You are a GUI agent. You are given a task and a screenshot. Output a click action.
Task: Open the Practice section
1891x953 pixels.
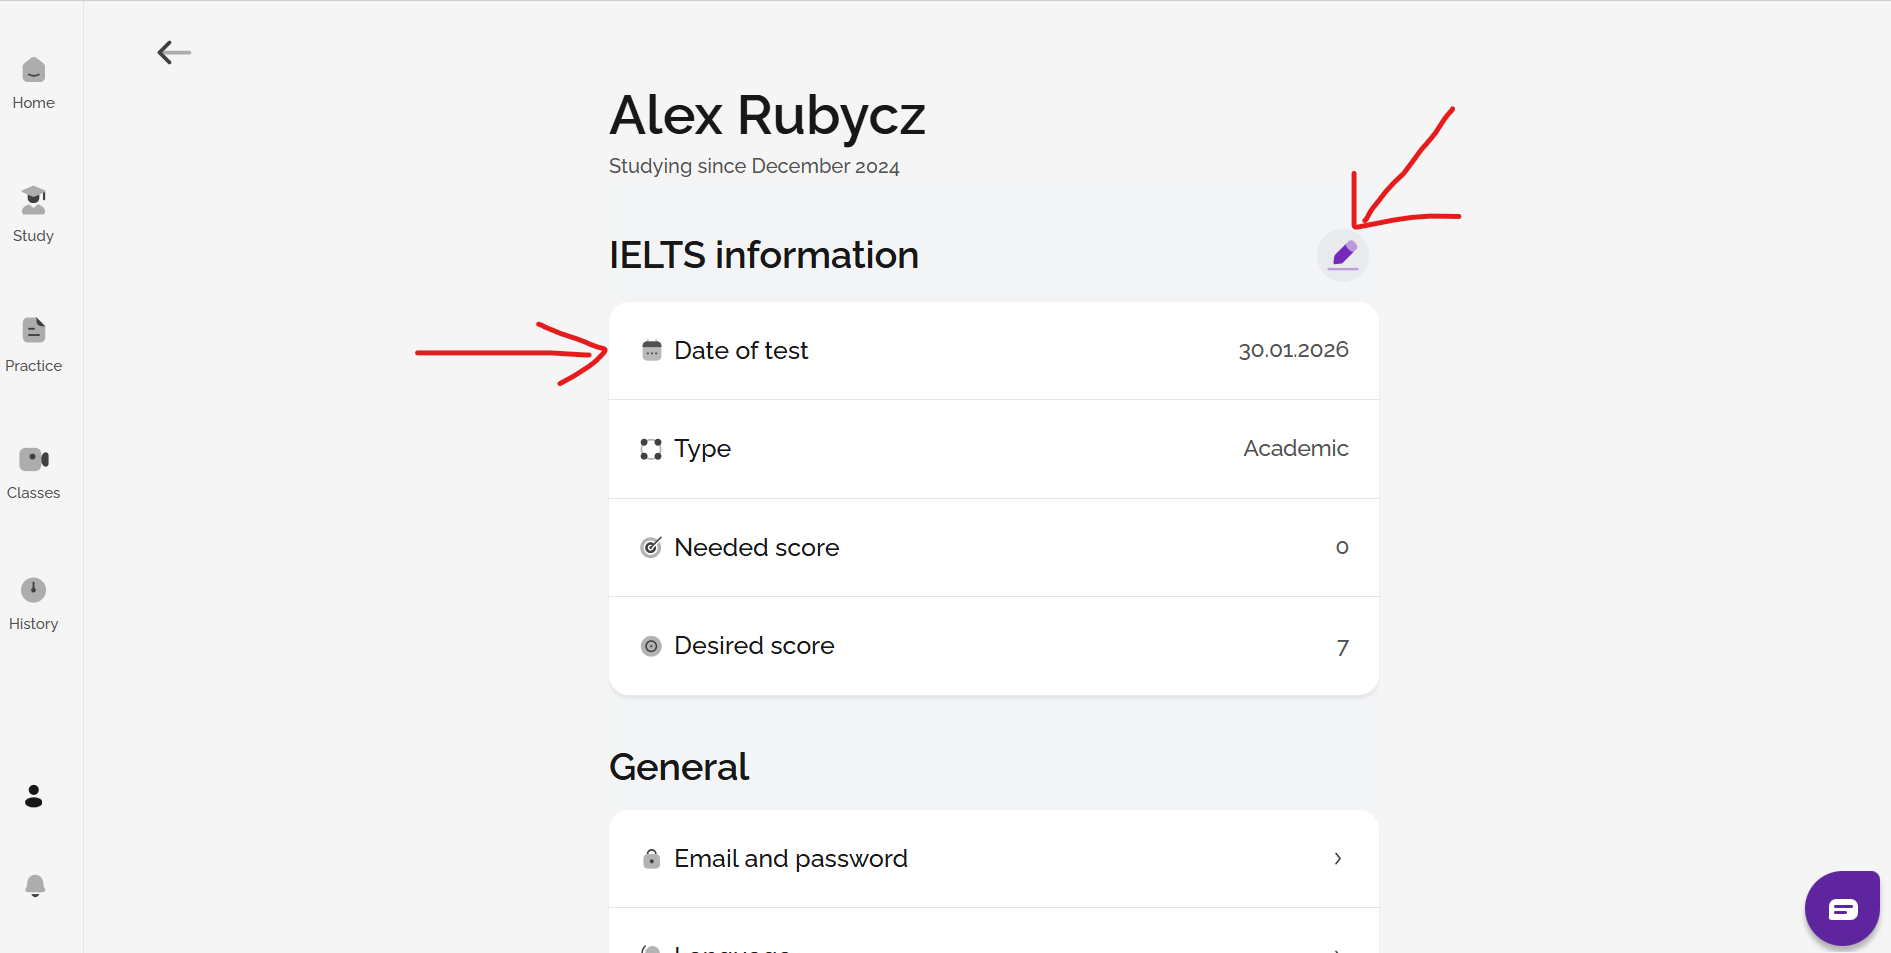[x=34, y=330]
